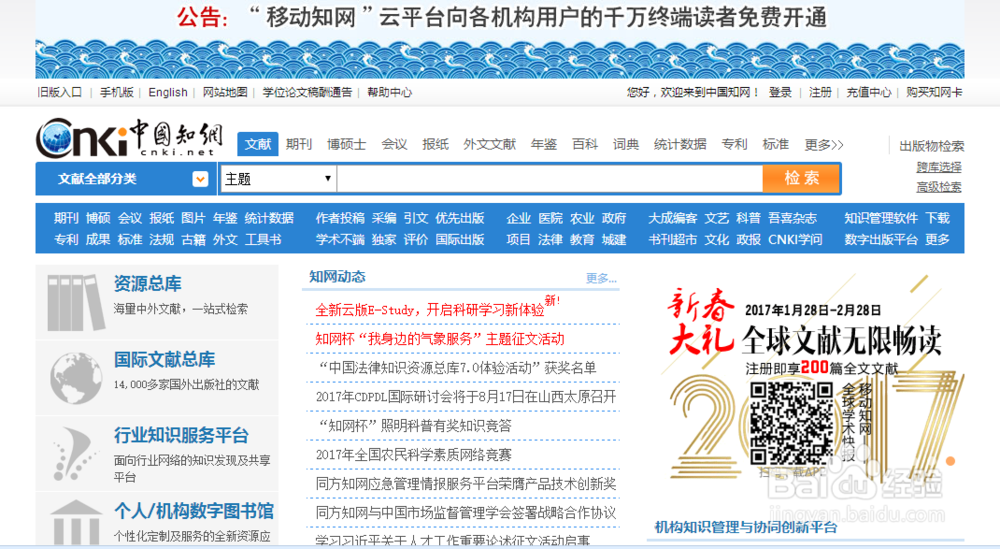
Task: Open the 资源总库 bookshelf icon
Action: [x=75, y=302]
